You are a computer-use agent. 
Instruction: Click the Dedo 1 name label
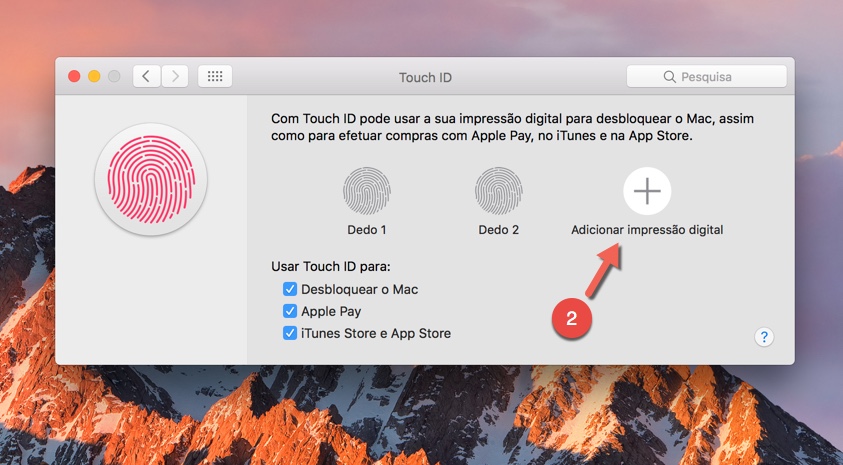367,230
